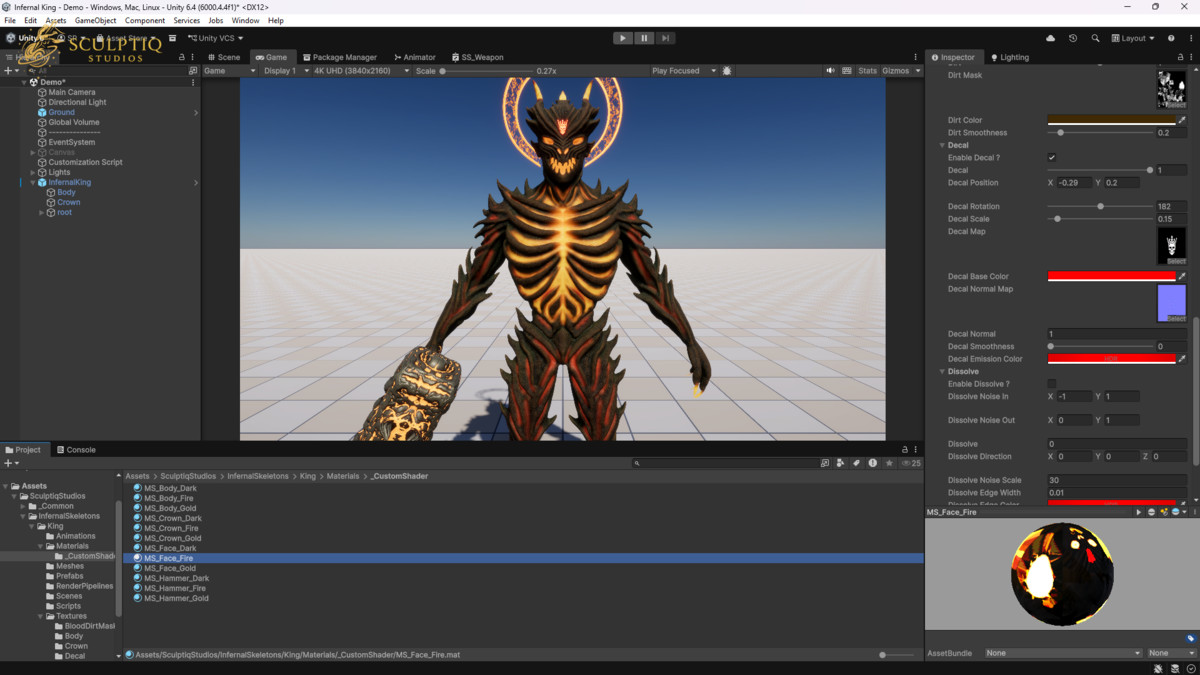Image resolution: width=1200 pixels, height=675 pixels.
Task: Open the Layout dropdown
Action: pyautogui.click(x=1133, y=38)
